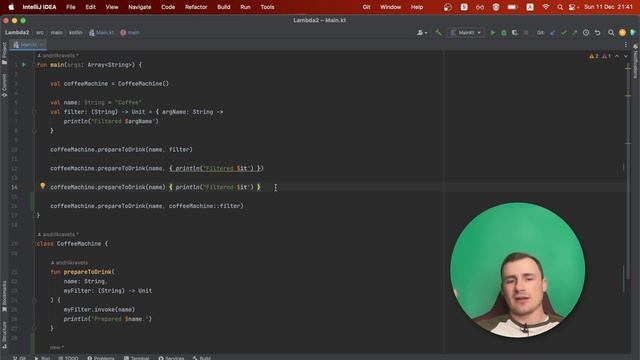The width and height of the screenshot is (640, 360).
Task: Show Git history clock icon
Action: click(x=586, y=33)
